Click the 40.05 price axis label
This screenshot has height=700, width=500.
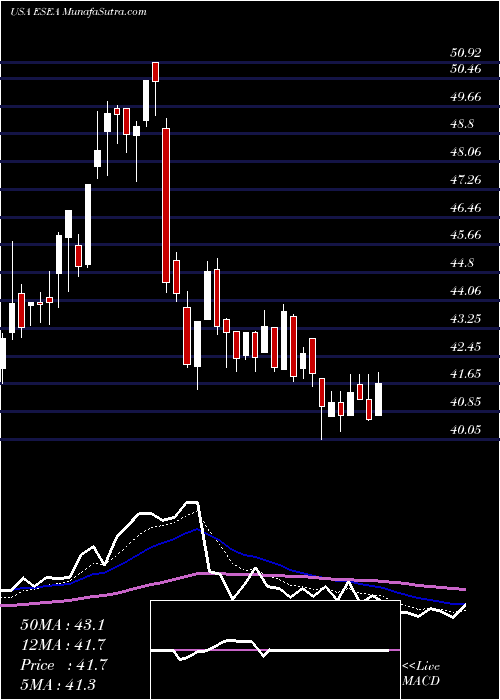(x=466, y=429)
